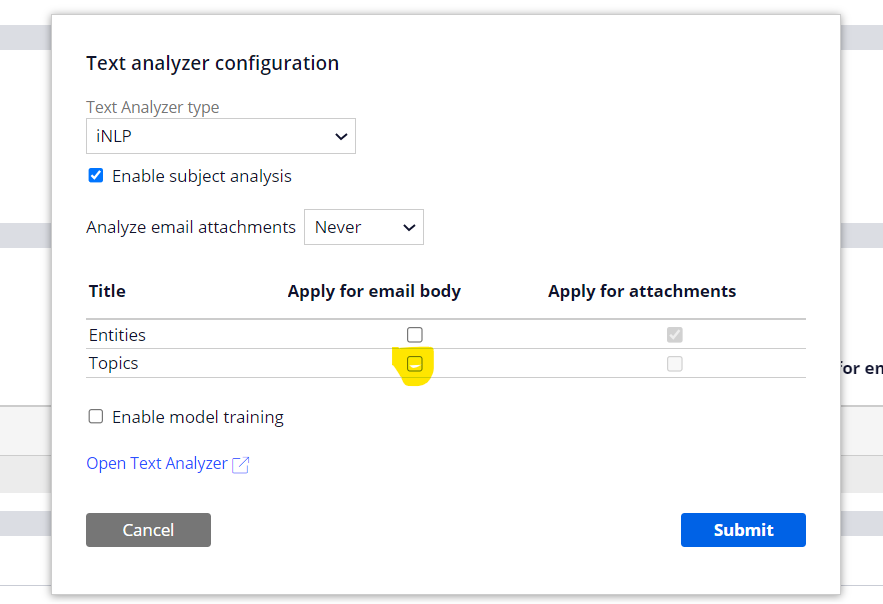Open the Analyze email attachments dropdown
Viewport: 883px width, 604px height.
(x=363, y=227)
